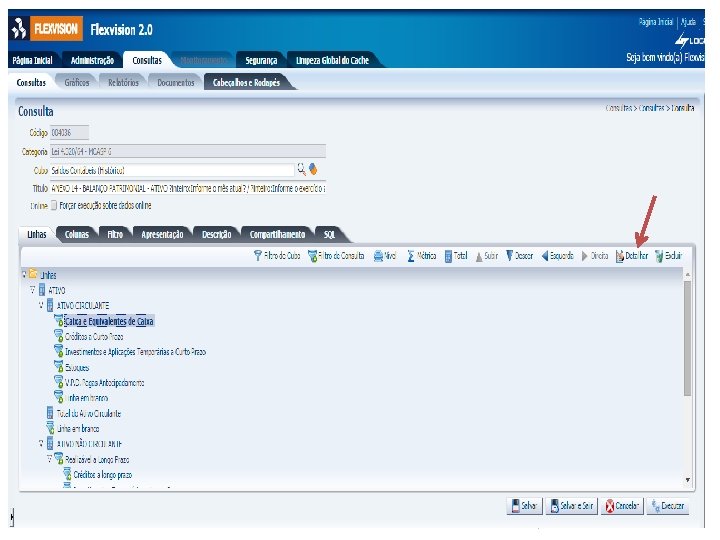Click the magnifier search icon beside Cubo
Screen dimensions: 720x540
[x=301, y=169]
